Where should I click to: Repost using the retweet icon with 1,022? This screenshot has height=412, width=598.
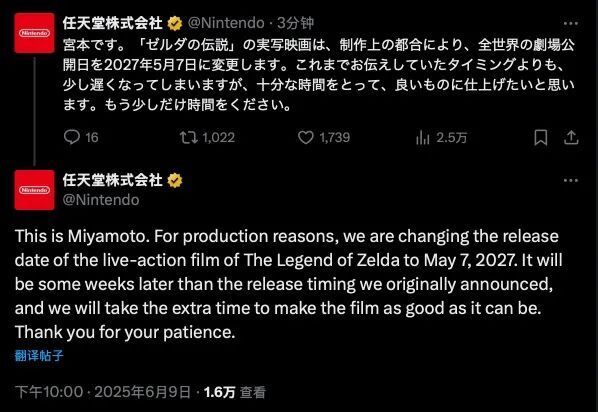tap(189, 137)
